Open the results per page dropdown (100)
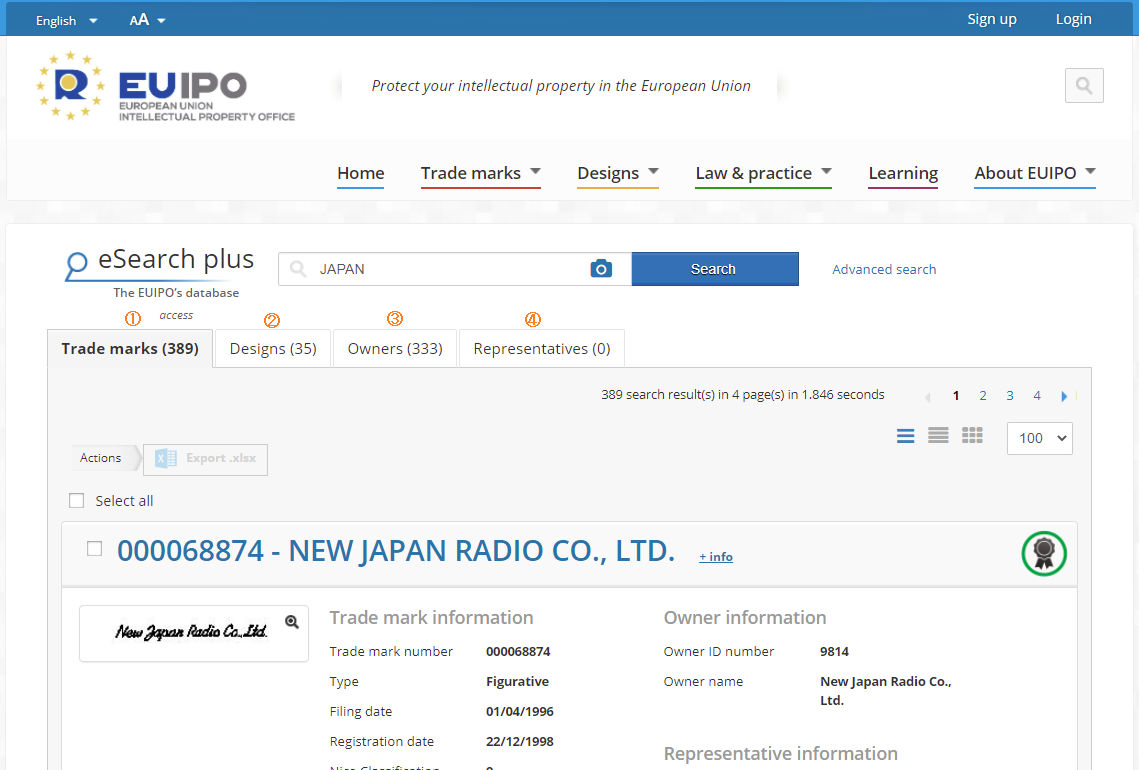Screen dimensions: 1139x770 point(1039,438)
